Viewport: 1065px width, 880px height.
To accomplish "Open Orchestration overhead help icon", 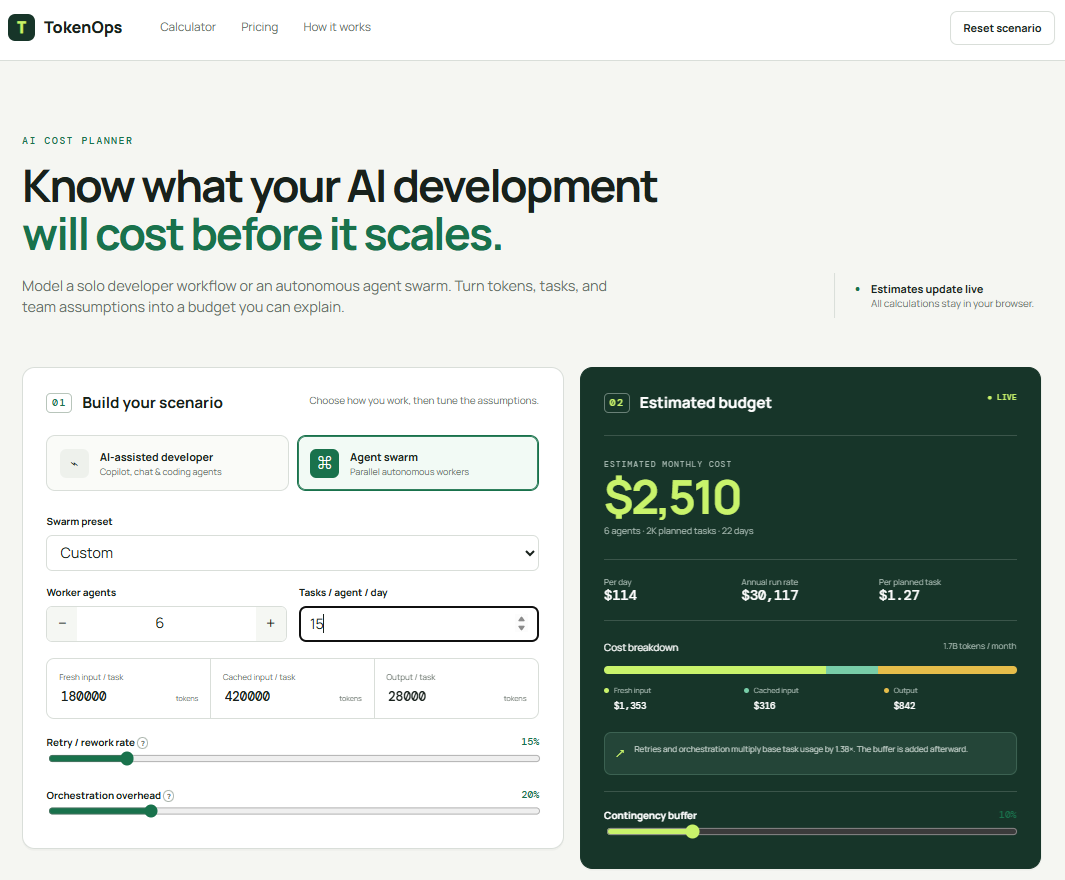I will click(x=168, y=796).
